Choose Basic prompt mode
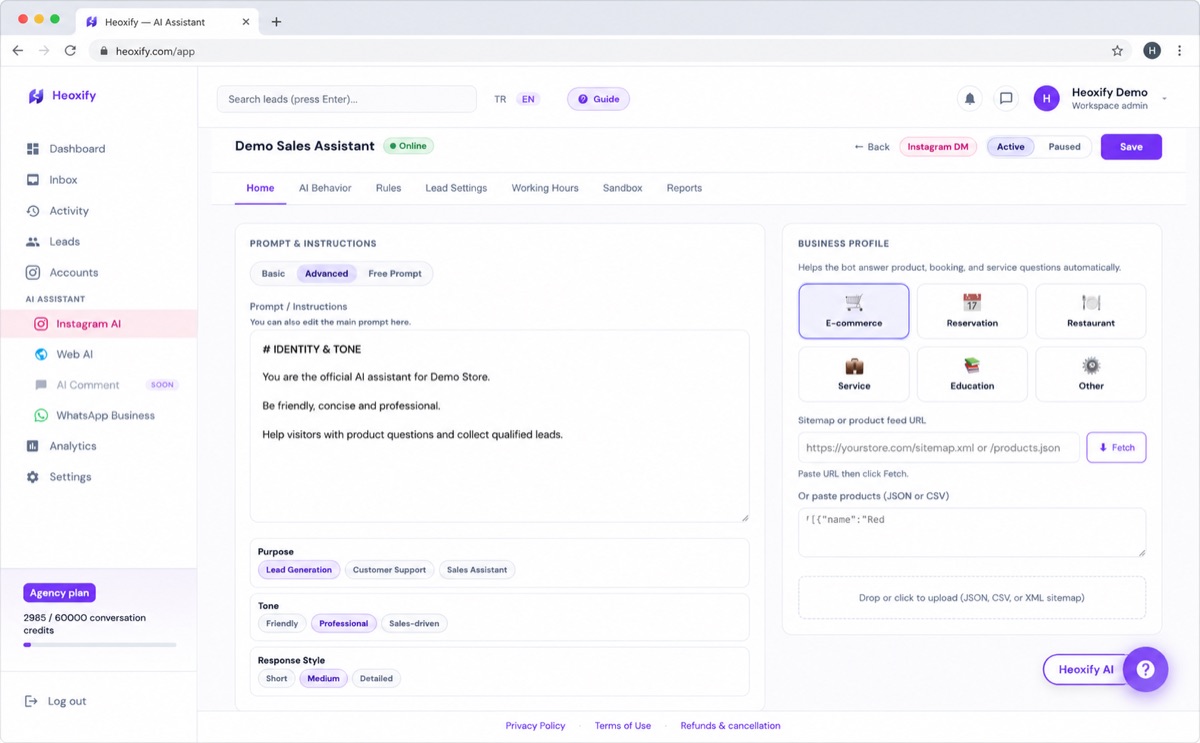1200x743 pixels. (273, 273)
